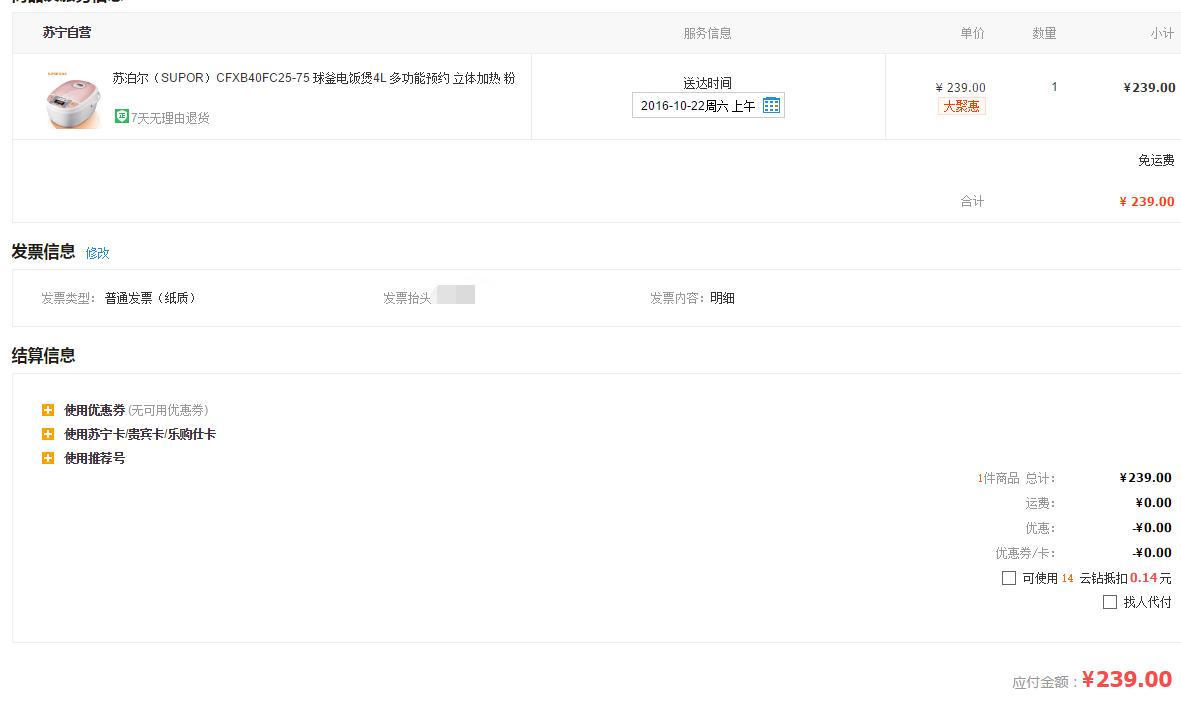Image resolution: width=1181 pixels, height=701 pixels.
Task: Expand the 使用推荐号 plus icon
Action: tap(47, 459)
